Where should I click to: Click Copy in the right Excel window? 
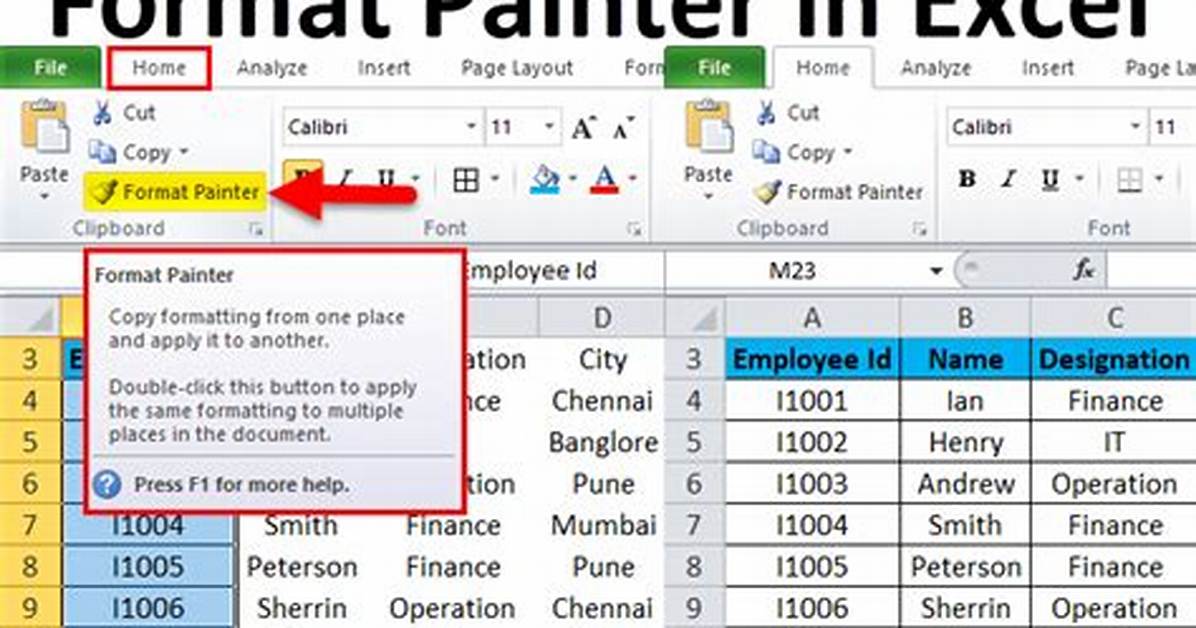793,152
